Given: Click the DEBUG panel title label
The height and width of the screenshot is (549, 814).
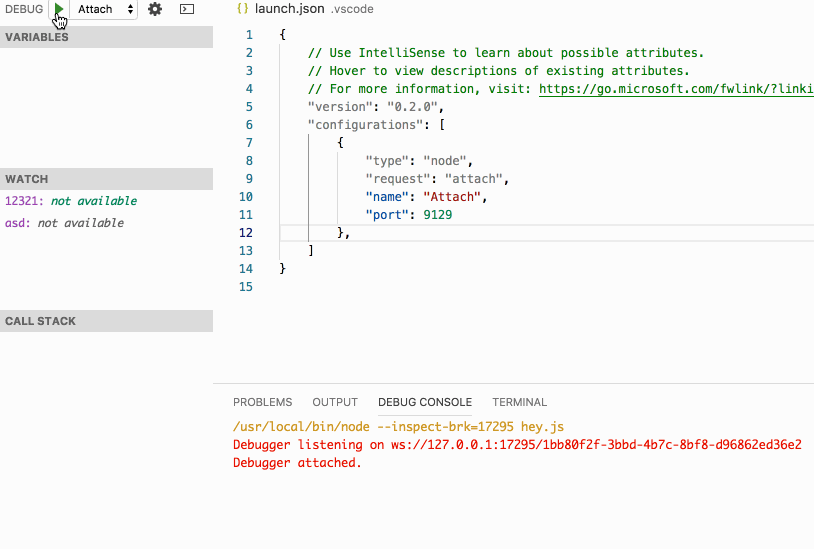Looking at the screenshot, I should (x=24, y=9).
